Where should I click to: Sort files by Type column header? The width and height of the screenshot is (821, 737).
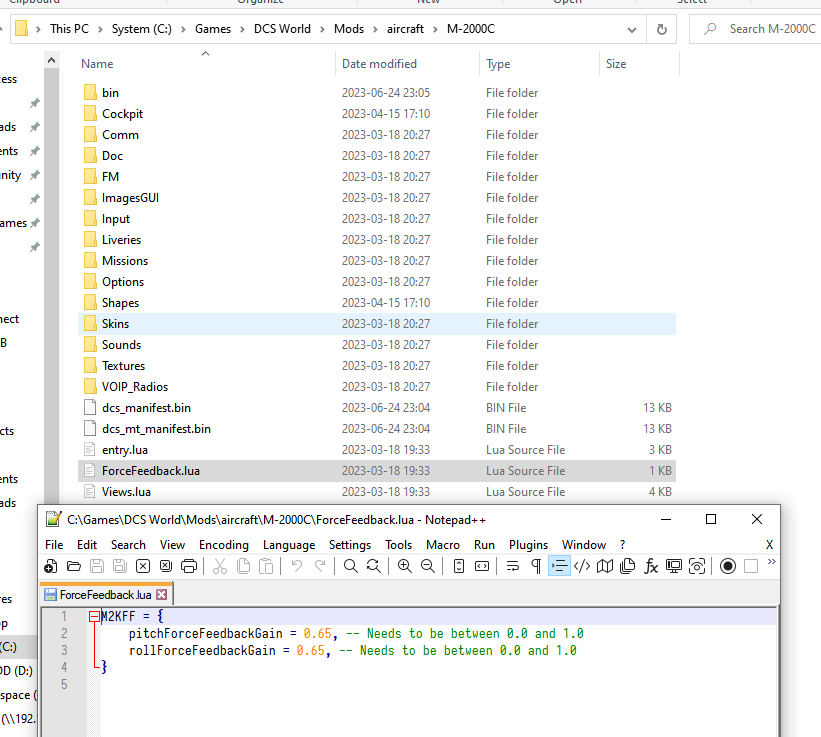point(539,64)
